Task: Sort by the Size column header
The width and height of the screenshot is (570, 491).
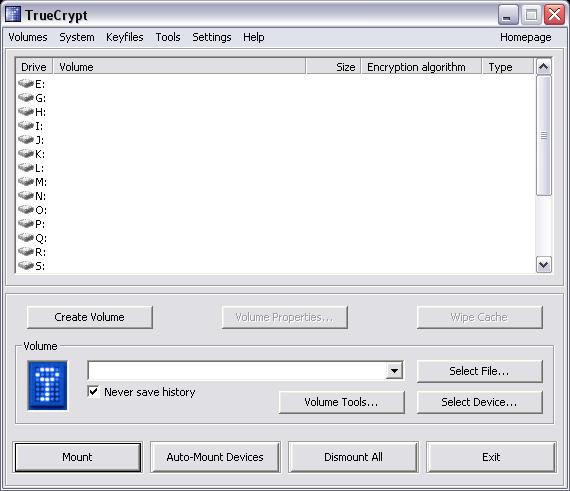Action: tap(333, 67)
